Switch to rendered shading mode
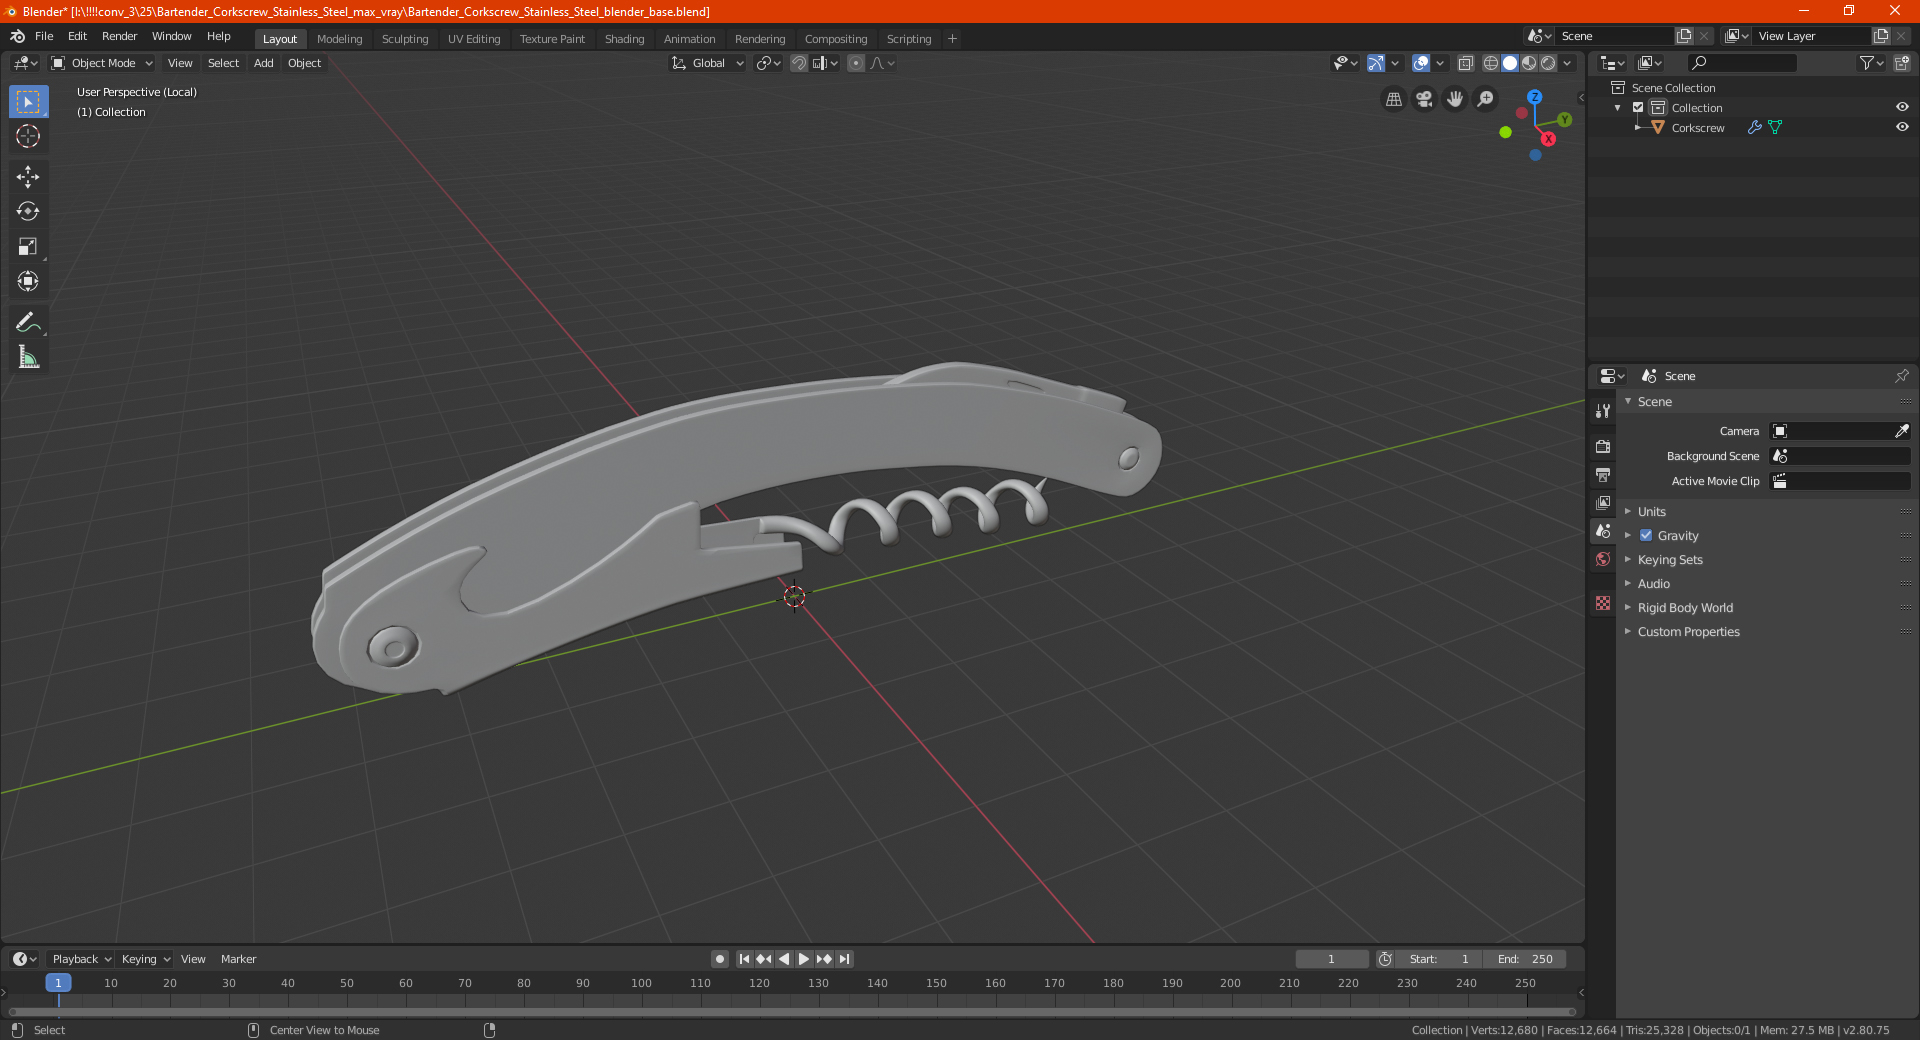The image size is (1920, 1040). coord(1548,63)
